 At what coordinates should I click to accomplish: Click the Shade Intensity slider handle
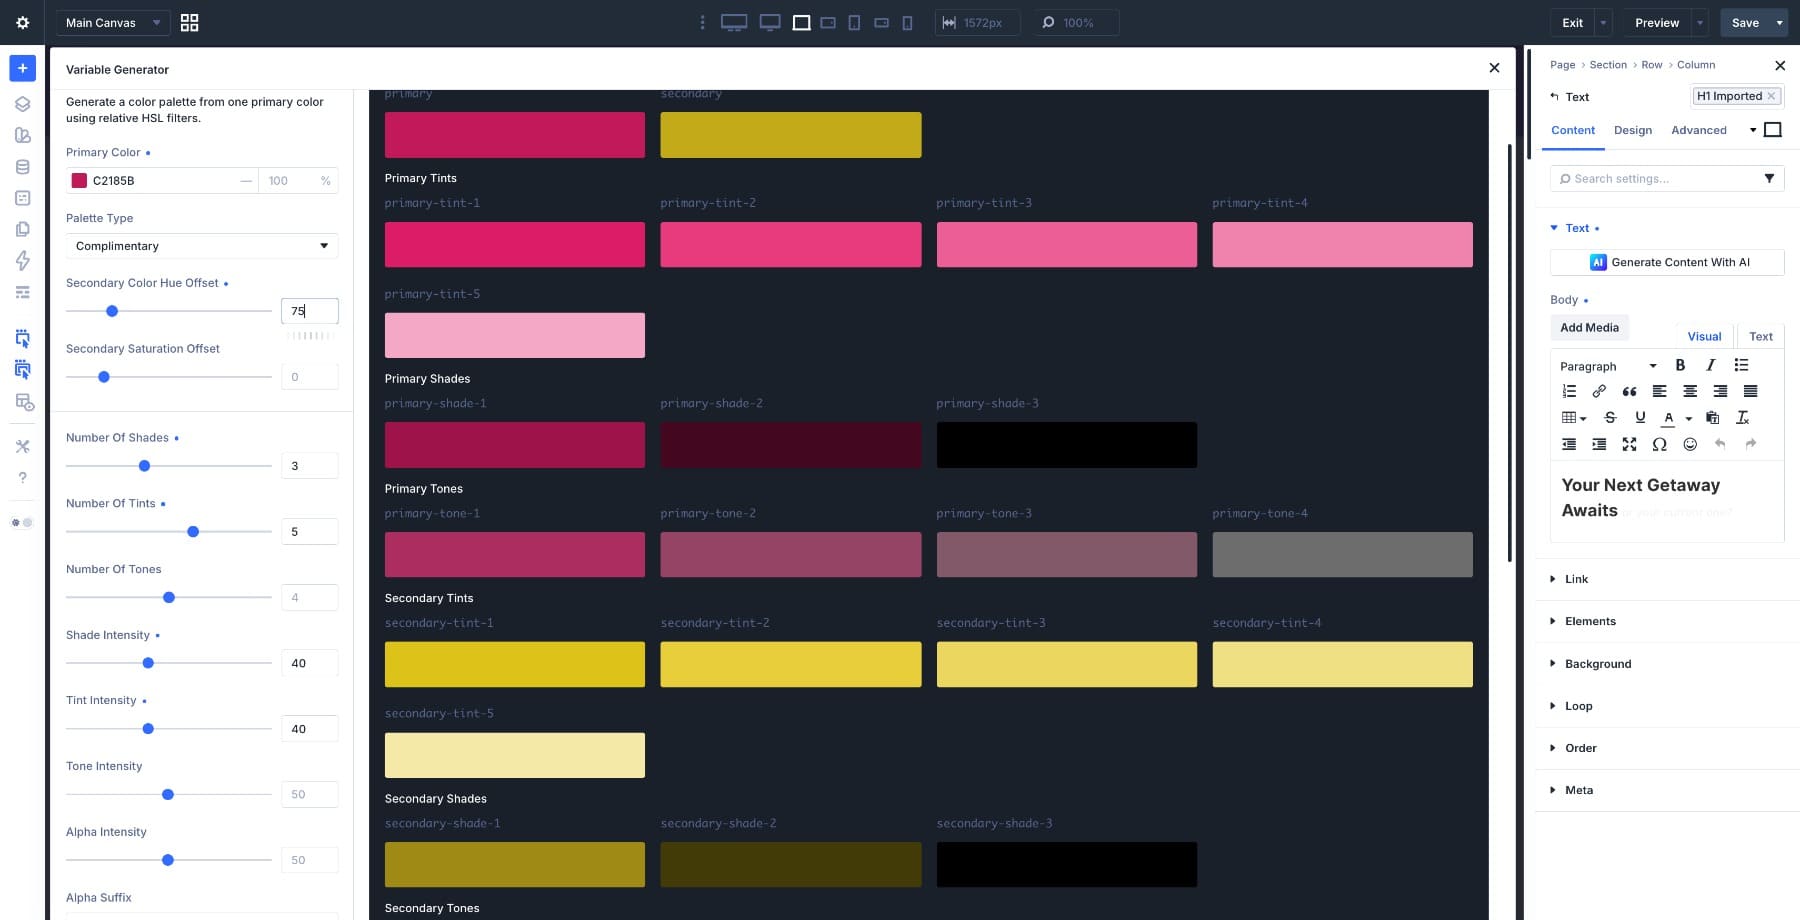(148, 663)
